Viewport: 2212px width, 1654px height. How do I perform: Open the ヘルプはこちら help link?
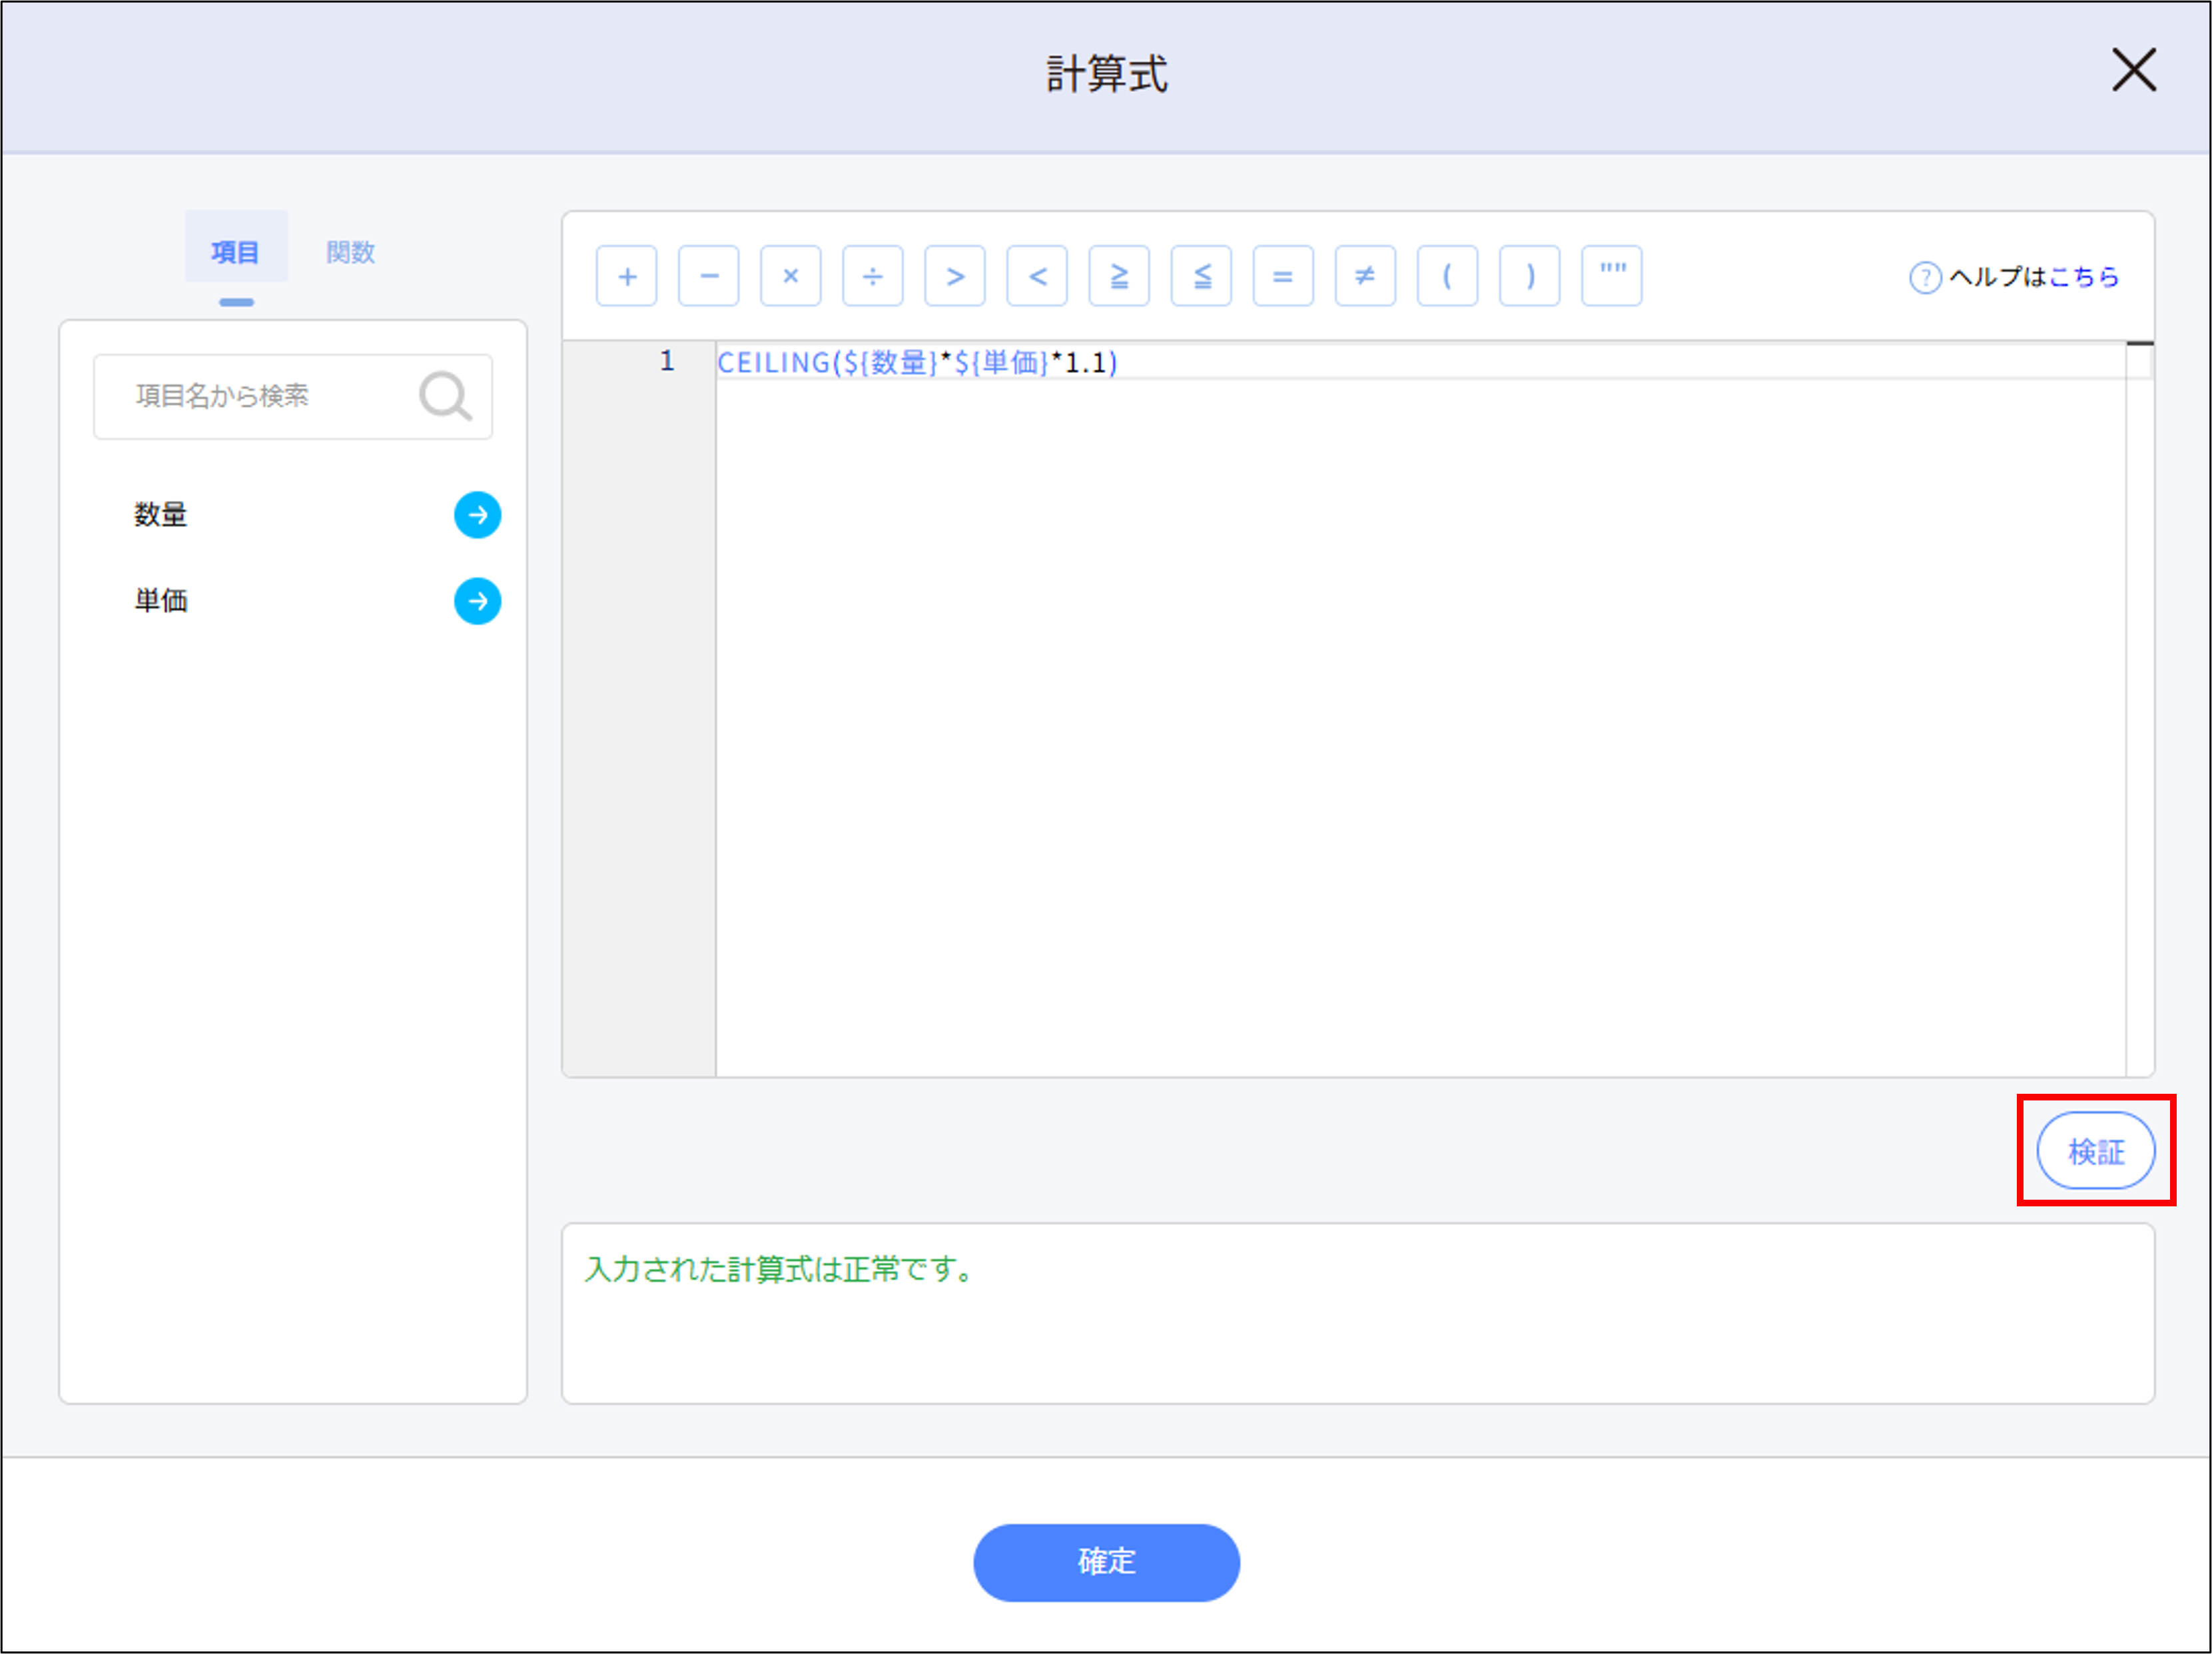(x=2083, y=277)
